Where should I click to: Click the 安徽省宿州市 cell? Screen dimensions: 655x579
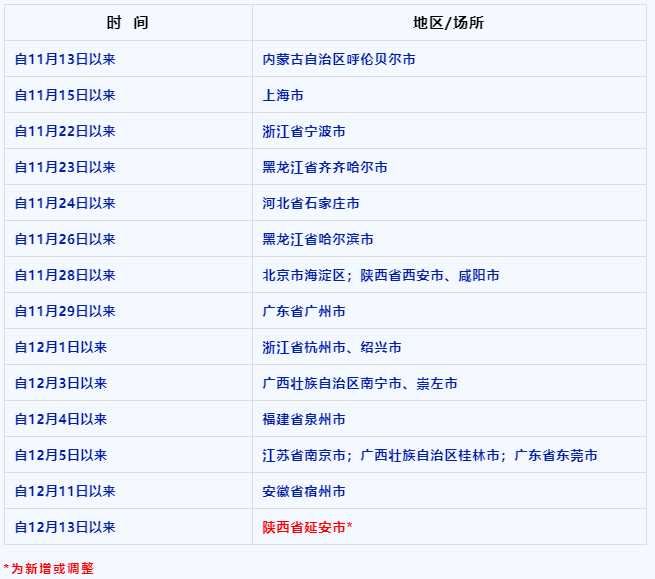449,490
